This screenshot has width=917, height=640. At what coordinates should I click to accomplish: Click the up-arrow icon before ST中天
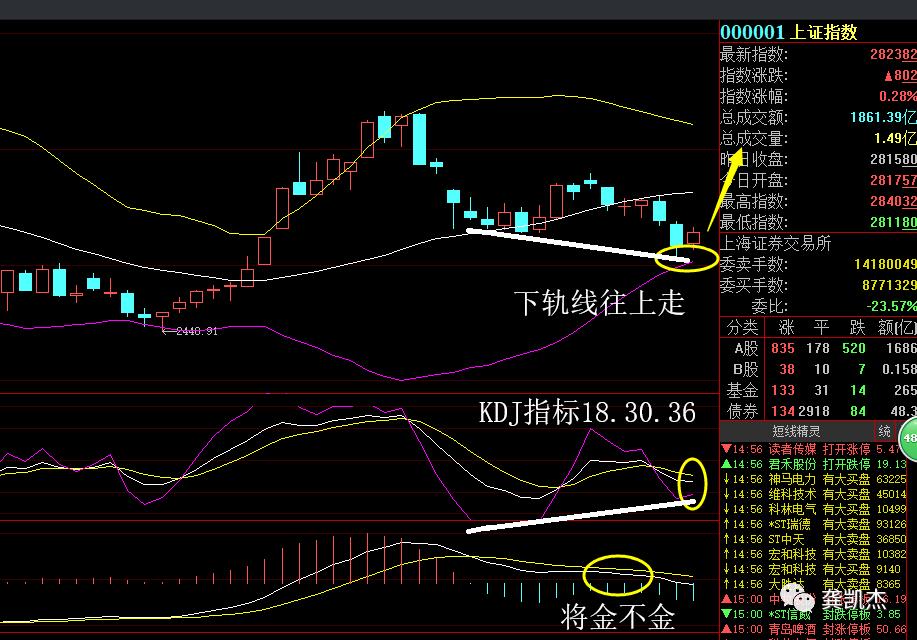[x=725, y=538]
